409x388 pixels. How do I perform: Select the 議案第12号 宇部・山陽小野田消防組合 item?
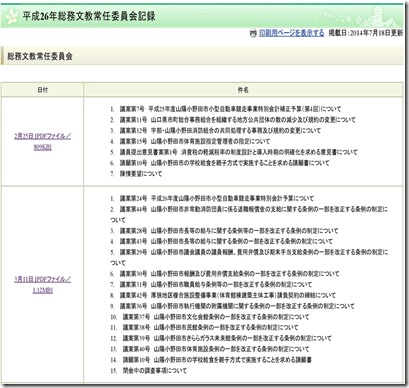pyautogui.click(x=220, y=130)
